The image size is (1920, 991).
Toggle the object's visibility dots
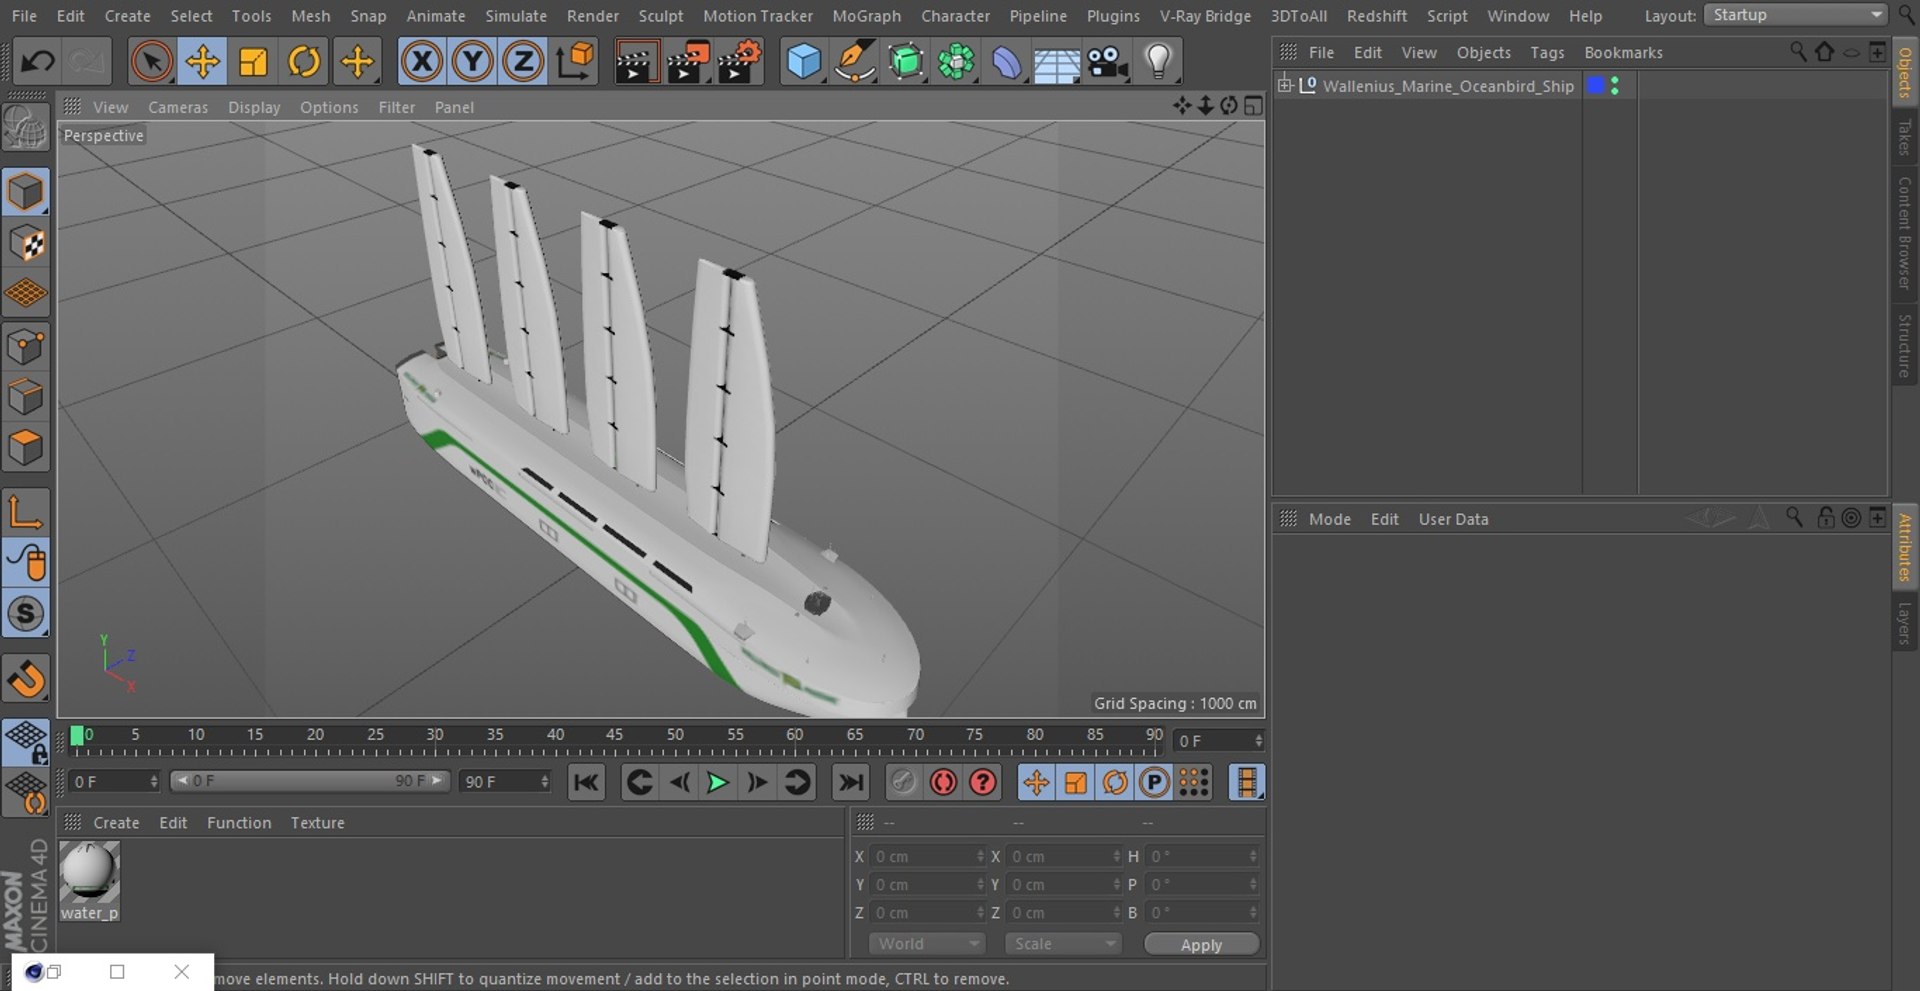point(1615,86)
